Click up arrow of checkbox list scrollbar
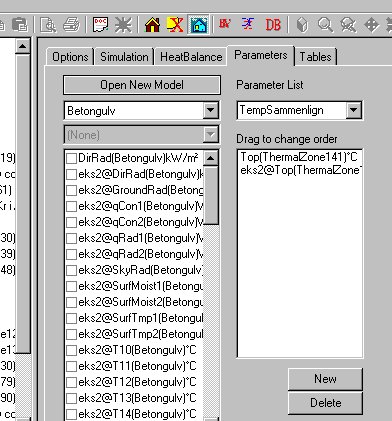This screenshot has width=392, height=421. tap(211, 158)
